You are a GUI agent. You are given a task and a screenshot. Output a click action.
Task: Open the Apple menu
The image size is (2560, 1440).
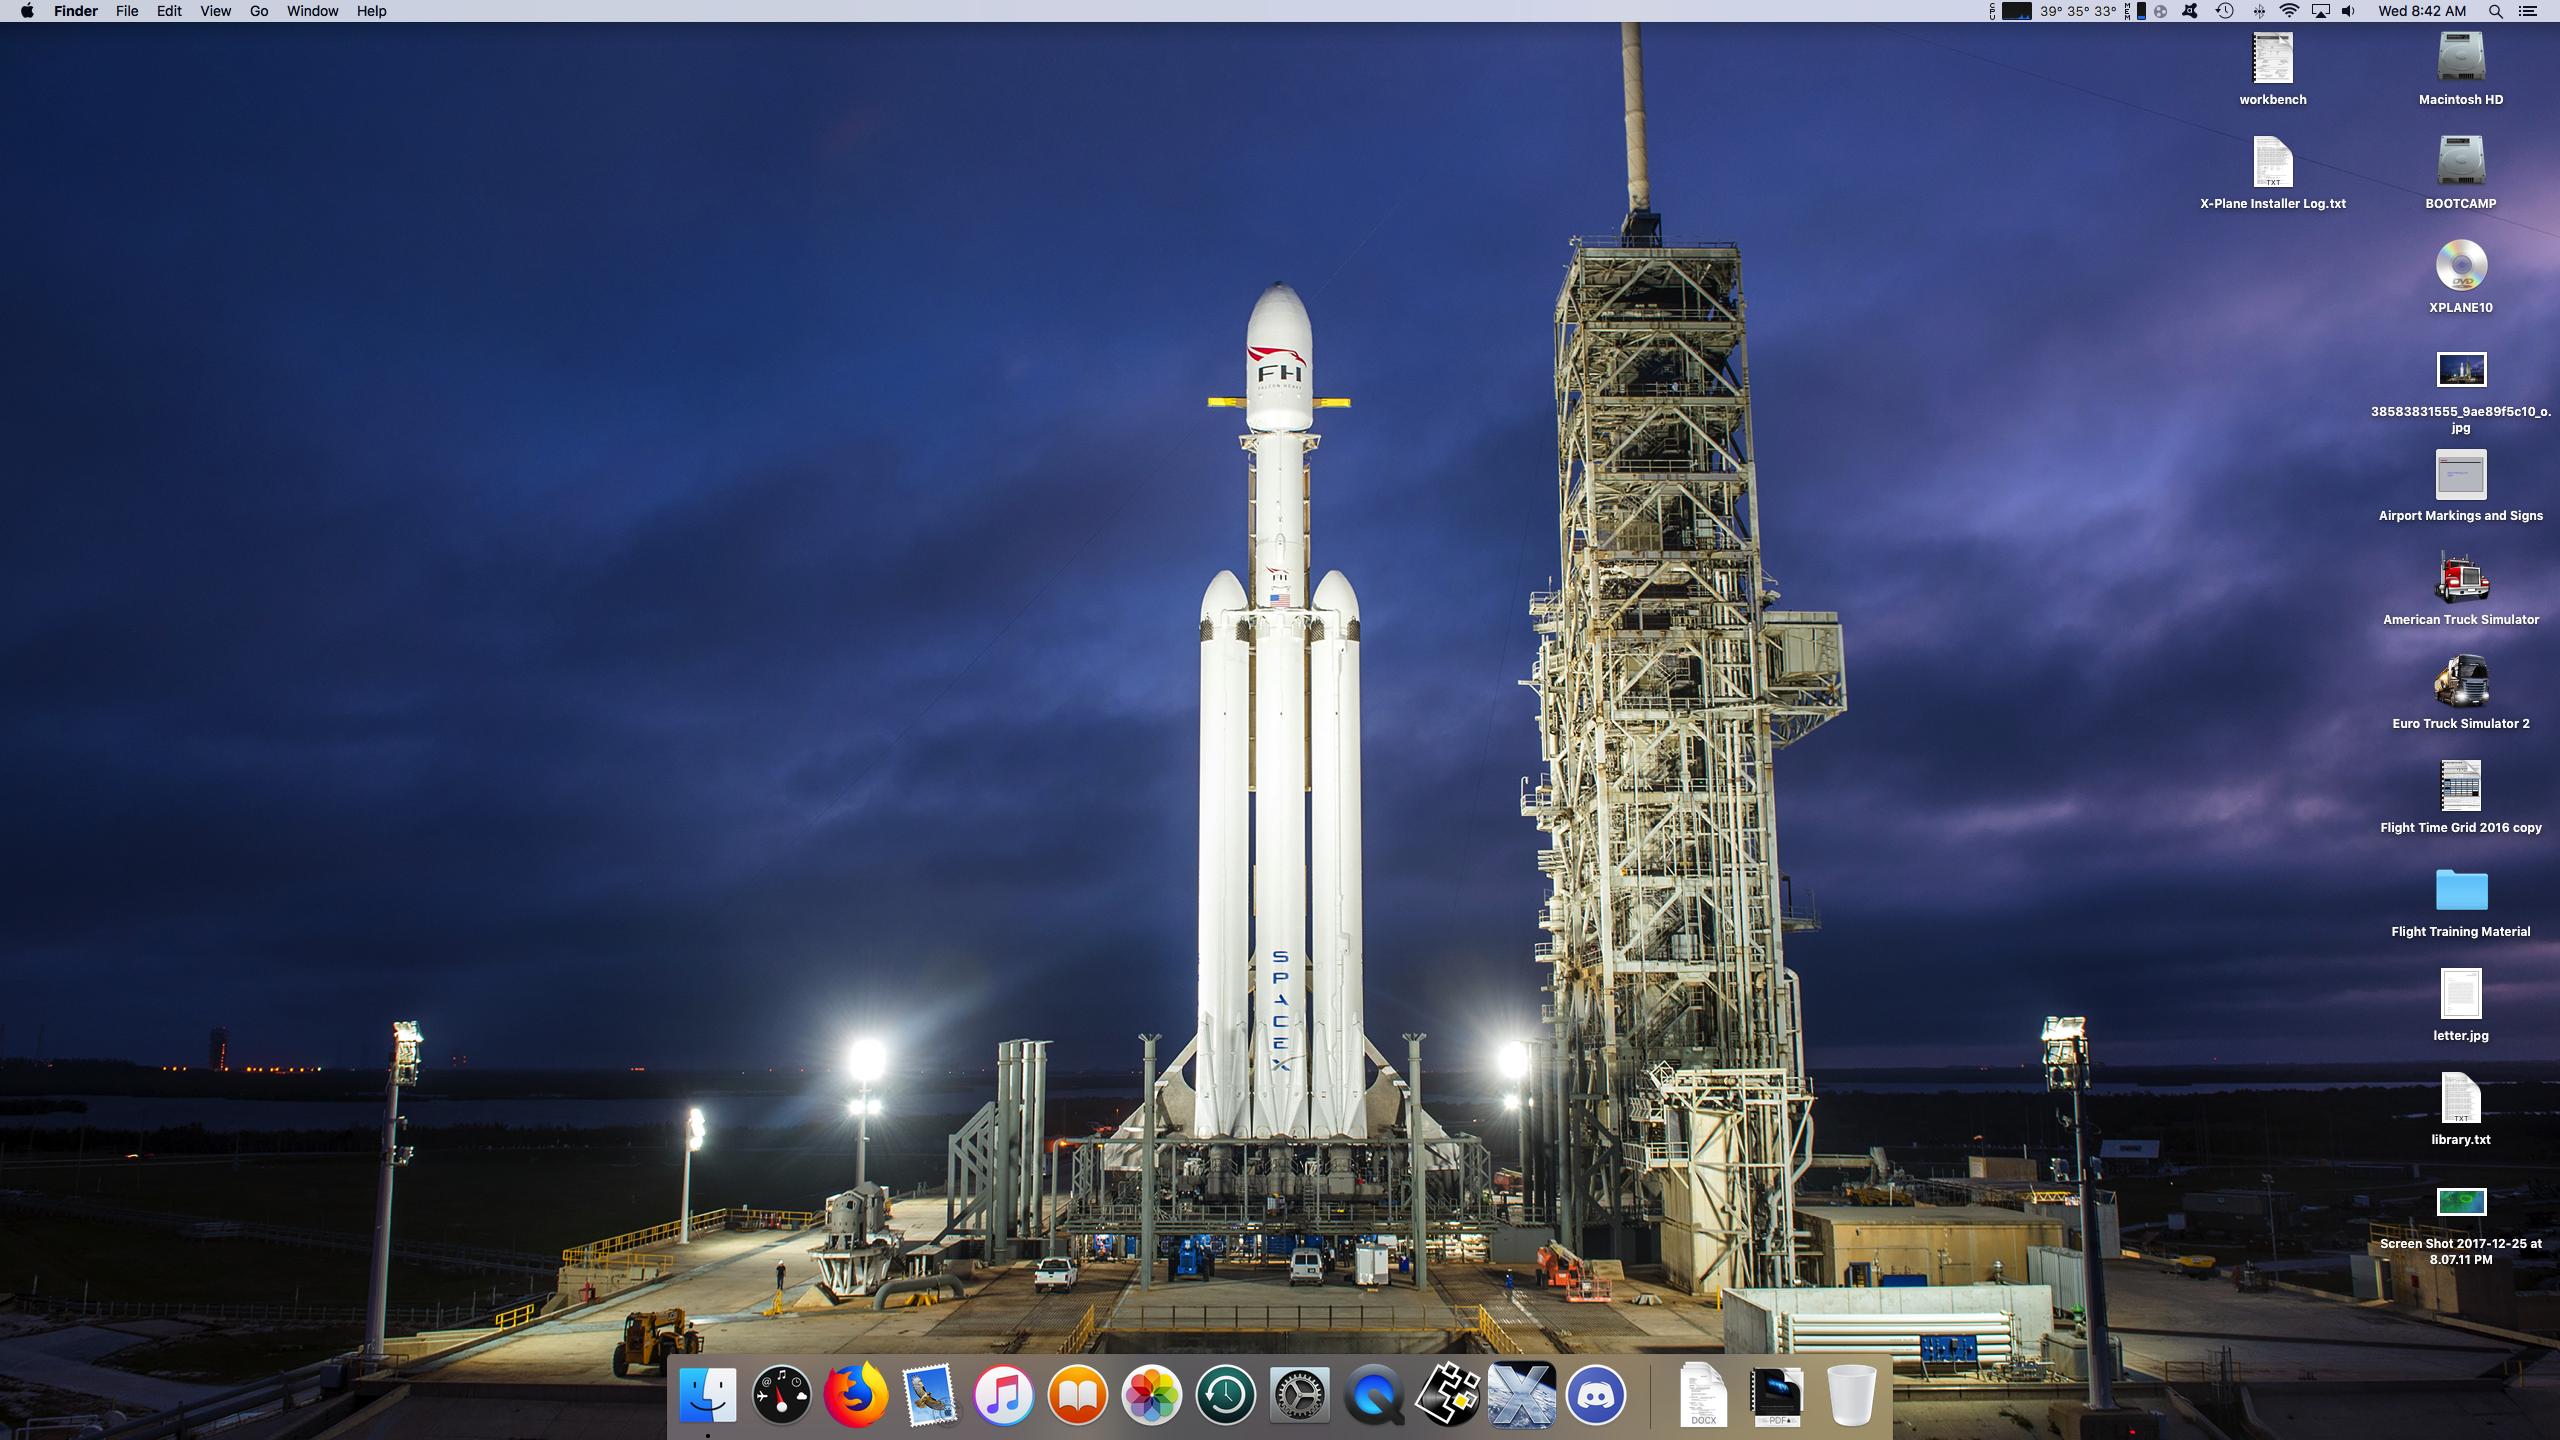(x=27, y=11)
